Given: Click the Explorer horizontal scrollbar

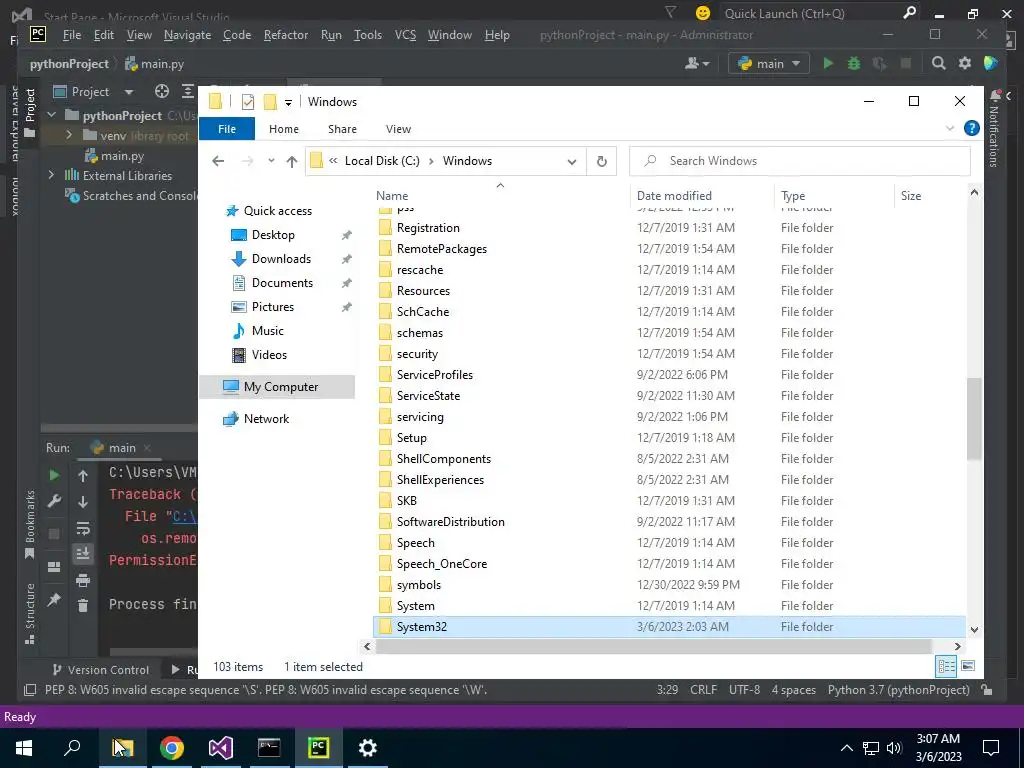Looking at the screenshot, I should tap(654, 647).
